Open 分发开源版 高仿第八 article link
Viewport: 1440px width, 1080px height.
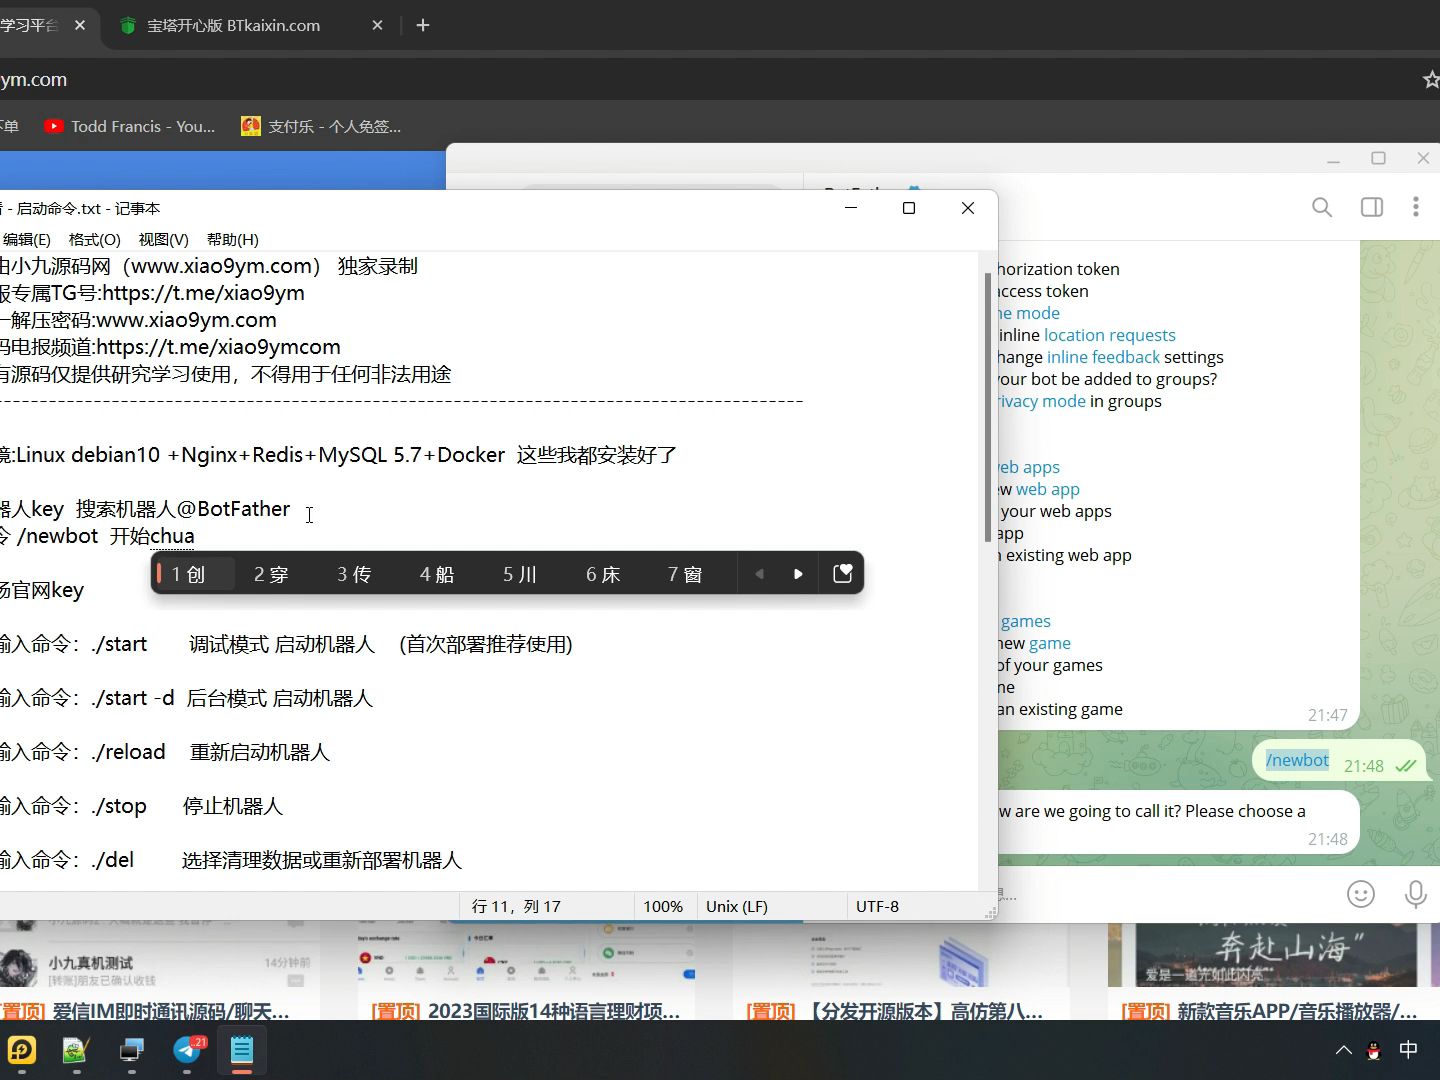895,1011
